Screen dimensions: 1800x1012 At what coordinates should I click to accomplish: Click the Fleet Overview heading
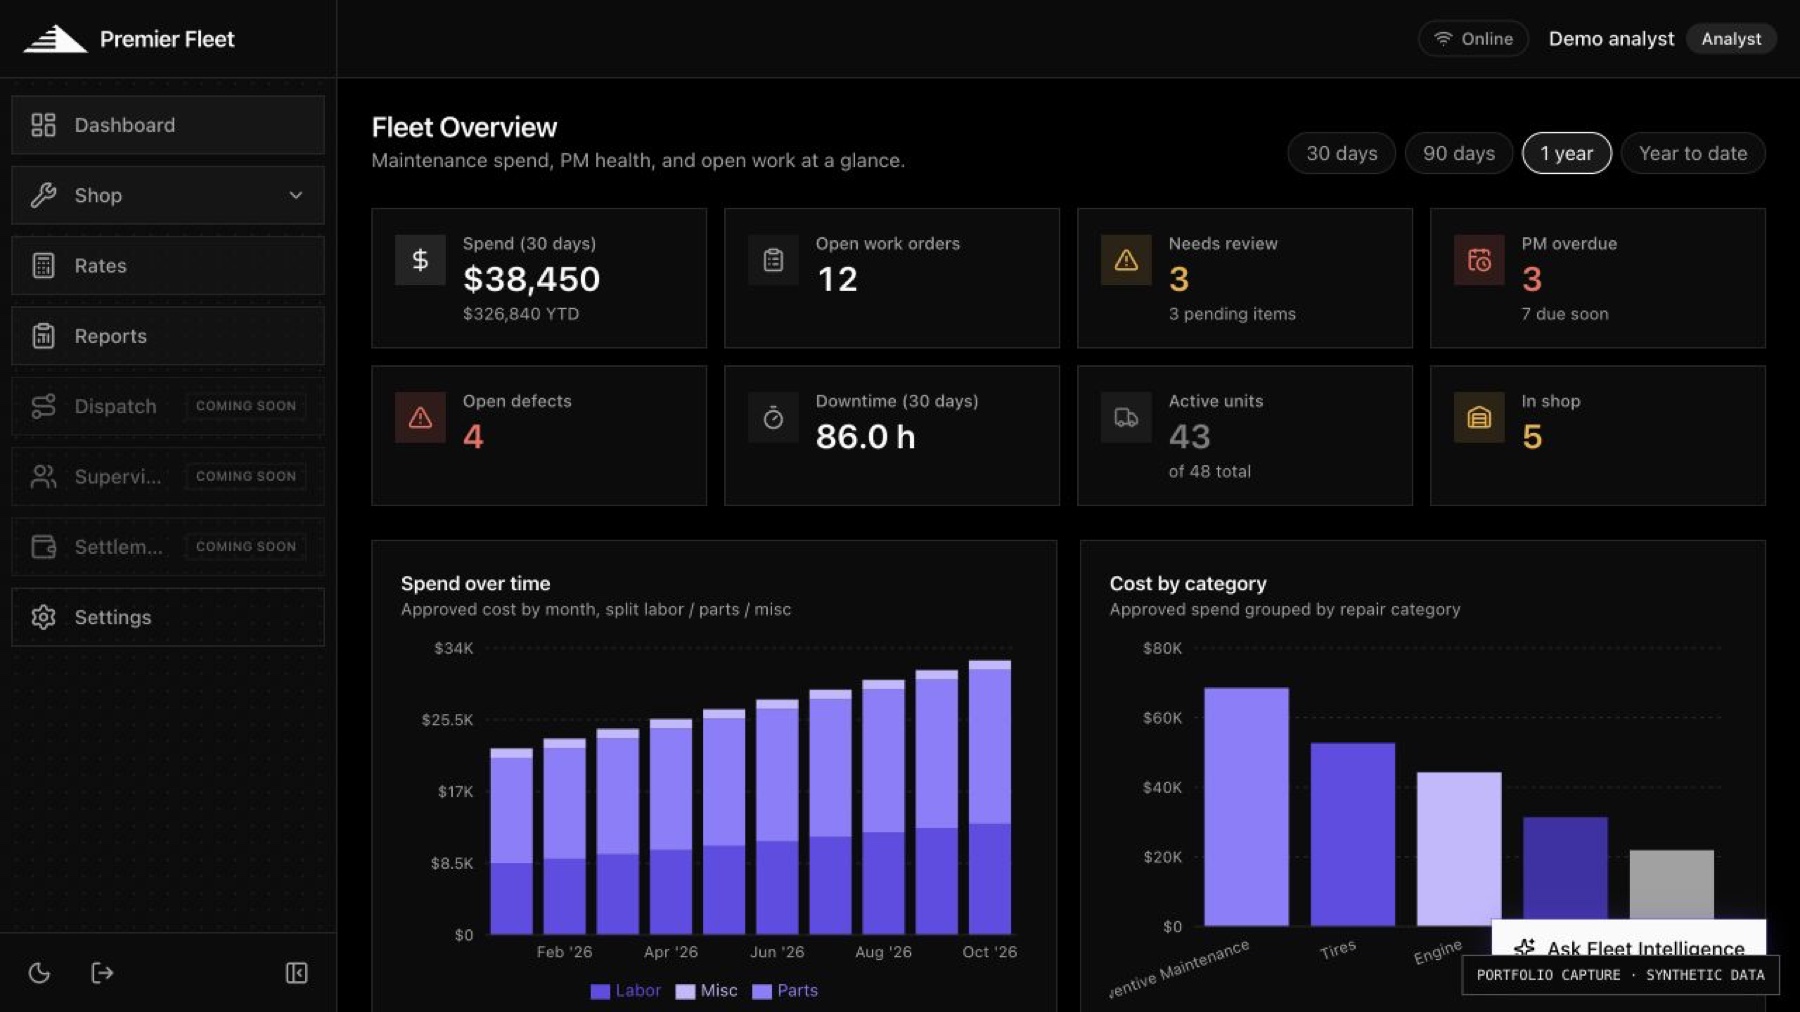pos(464,127)
